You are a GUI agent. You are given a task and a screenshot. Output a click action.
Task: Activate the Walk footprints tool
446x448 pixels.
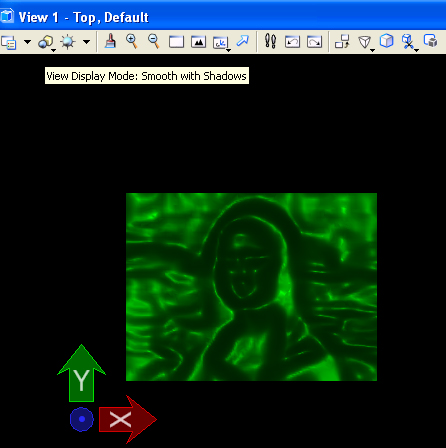coord(270,41)
